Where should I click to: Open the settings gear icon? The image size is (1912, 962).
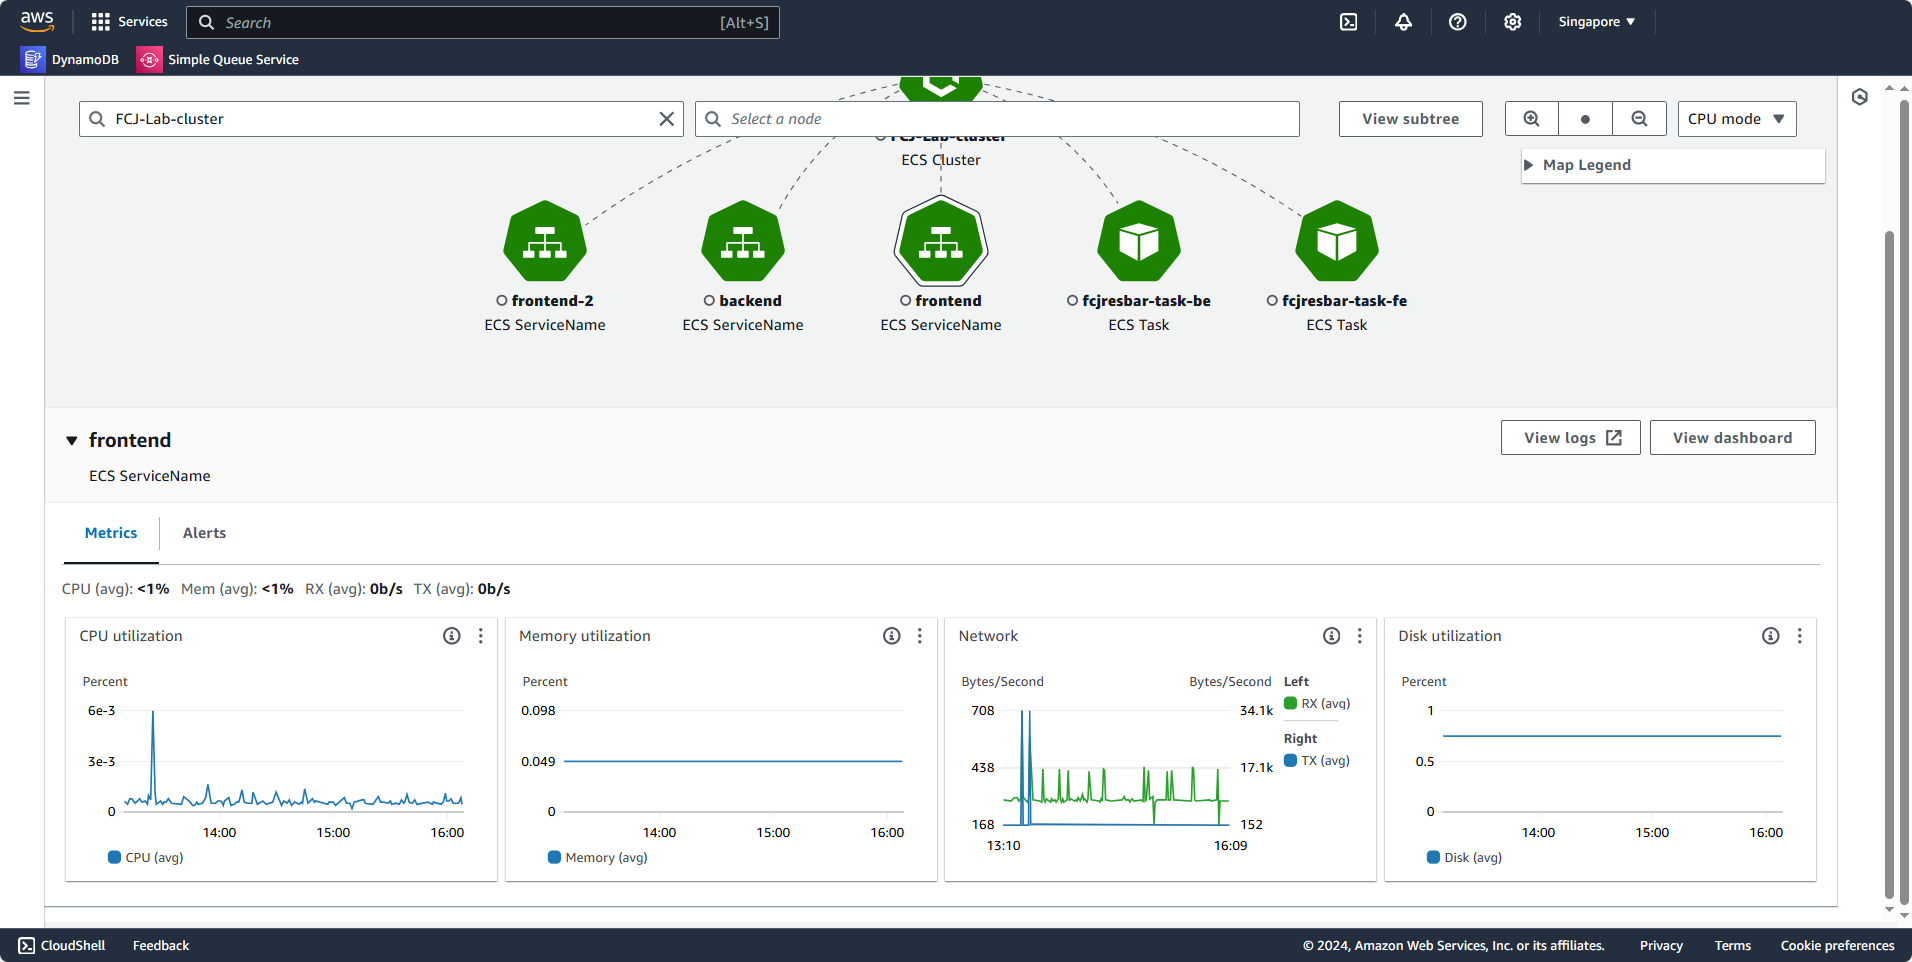(1513, 22)
